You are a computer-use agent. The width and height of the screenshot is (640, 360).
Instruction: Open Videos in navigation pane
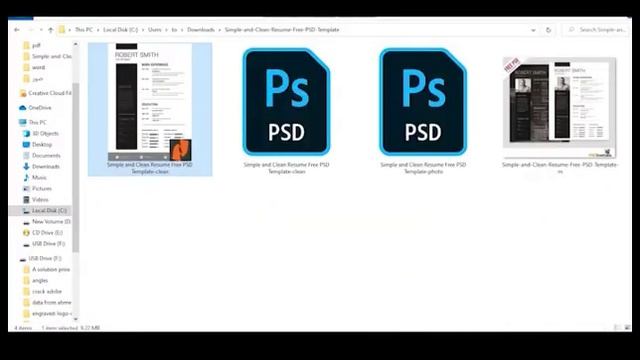pyautogui.click(x=36, y=200)
